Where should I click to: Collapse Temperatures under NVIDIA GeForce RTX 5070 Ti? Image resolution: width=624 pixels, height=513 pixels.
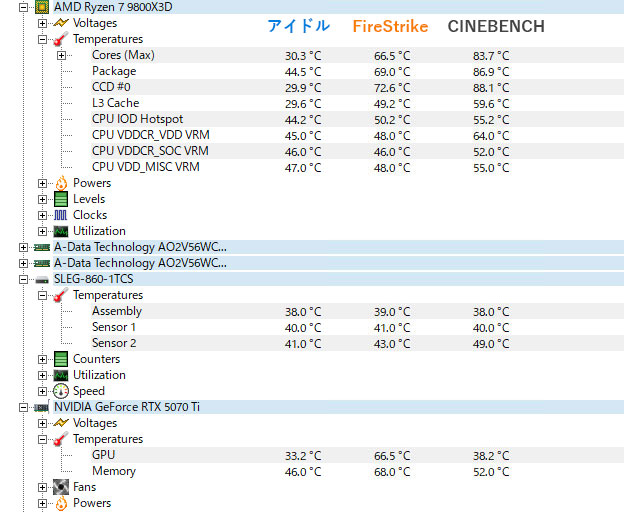click(x=42, y=439)
